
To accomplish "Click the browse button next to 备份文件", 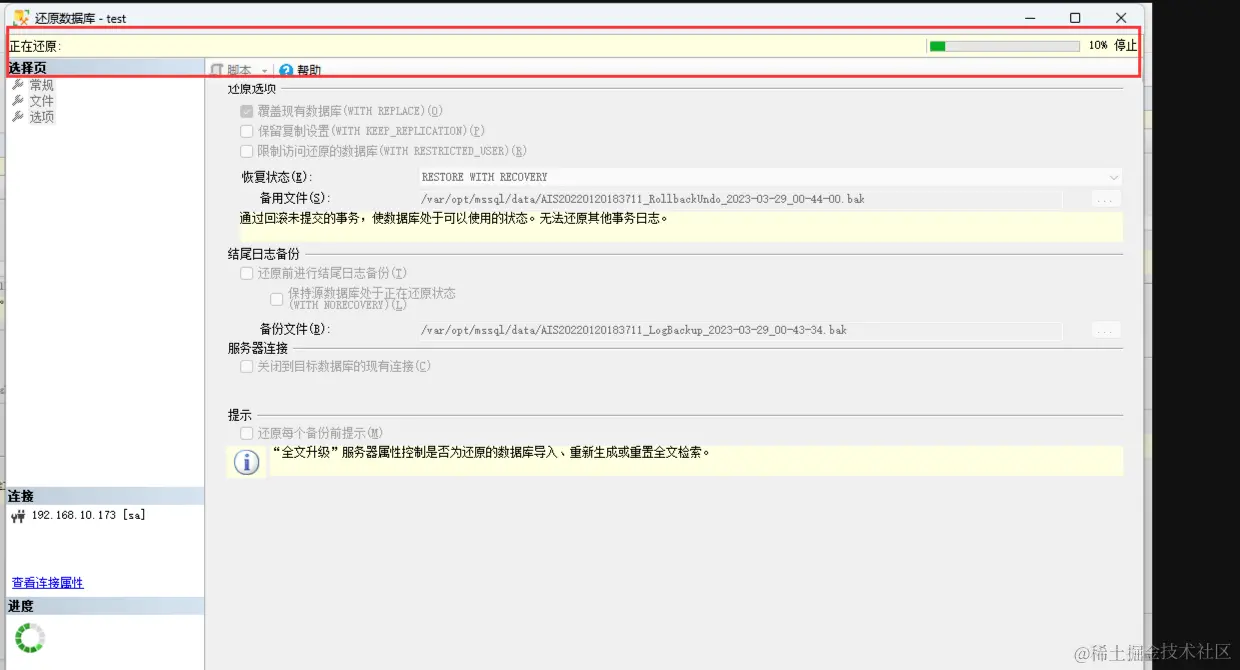I will [1106, 330].
